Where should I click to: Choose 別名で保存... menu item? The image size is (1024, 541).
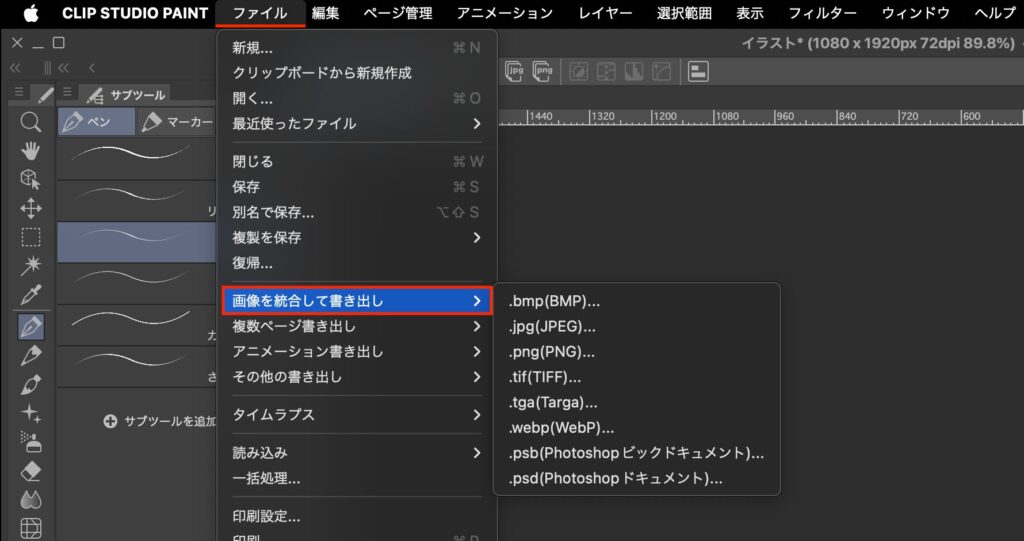(357, 212)
